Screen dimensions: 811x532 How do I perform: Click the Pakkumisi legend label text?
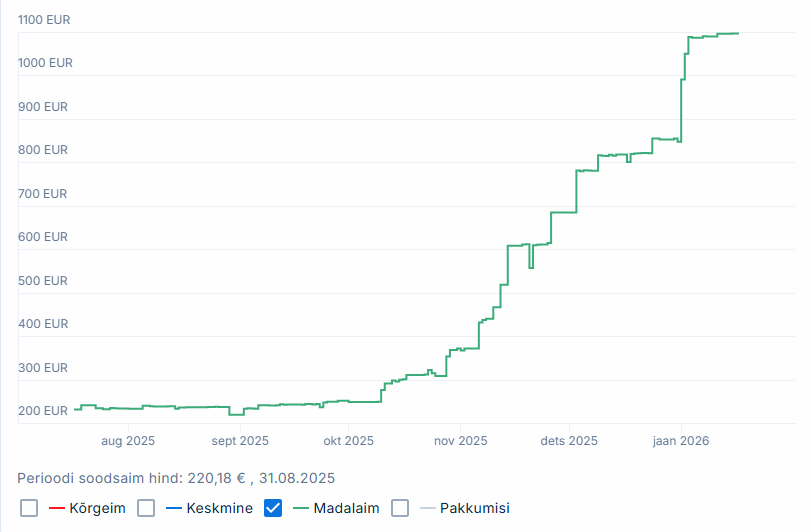[x=476, y=508]
